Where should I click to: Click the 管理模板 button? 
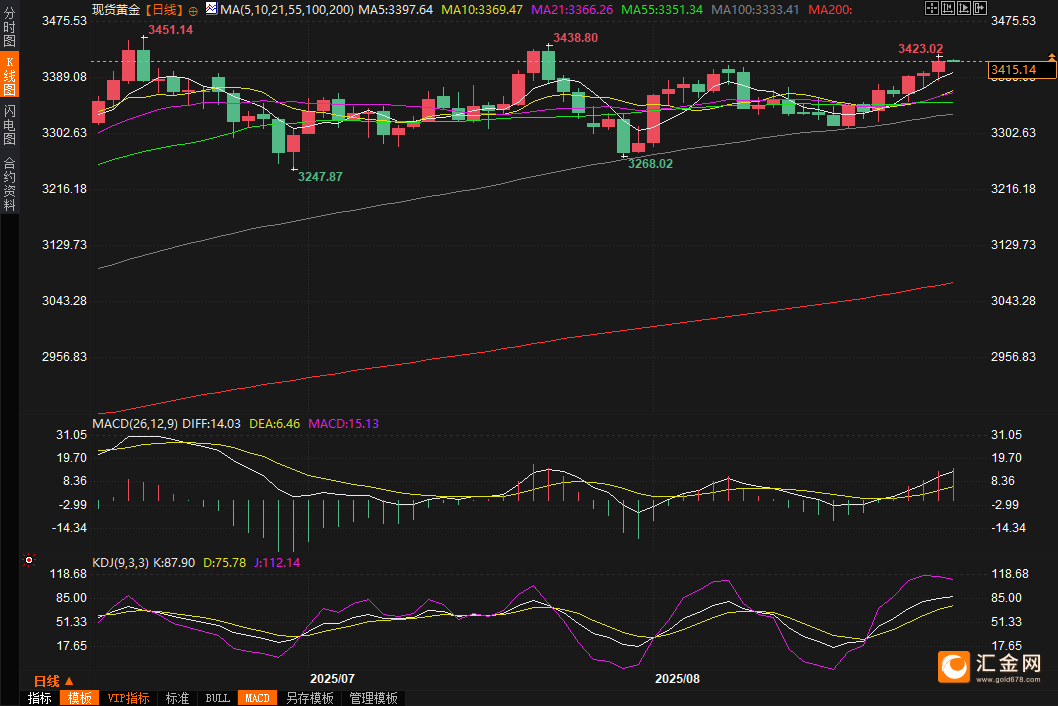(x=373, y=698)
